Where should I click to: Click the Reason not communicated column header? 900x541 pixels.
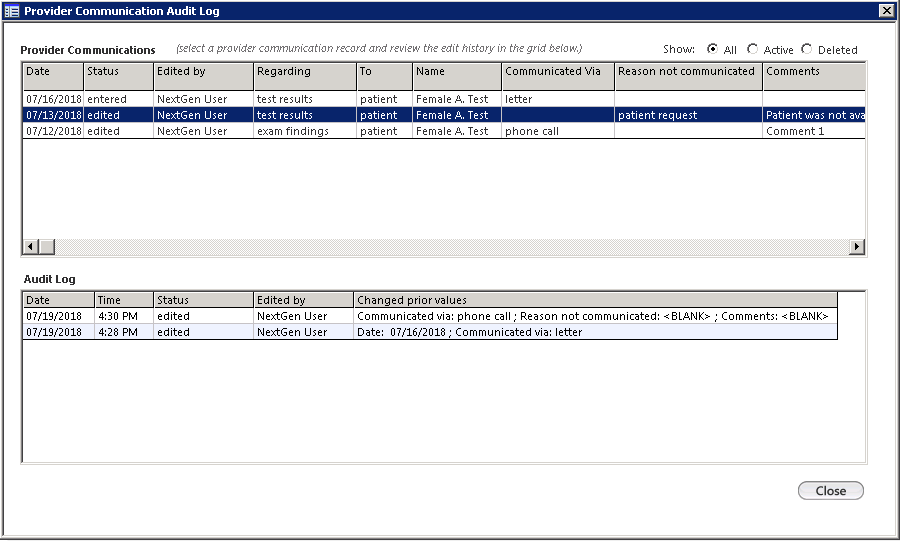coord(689,76)
